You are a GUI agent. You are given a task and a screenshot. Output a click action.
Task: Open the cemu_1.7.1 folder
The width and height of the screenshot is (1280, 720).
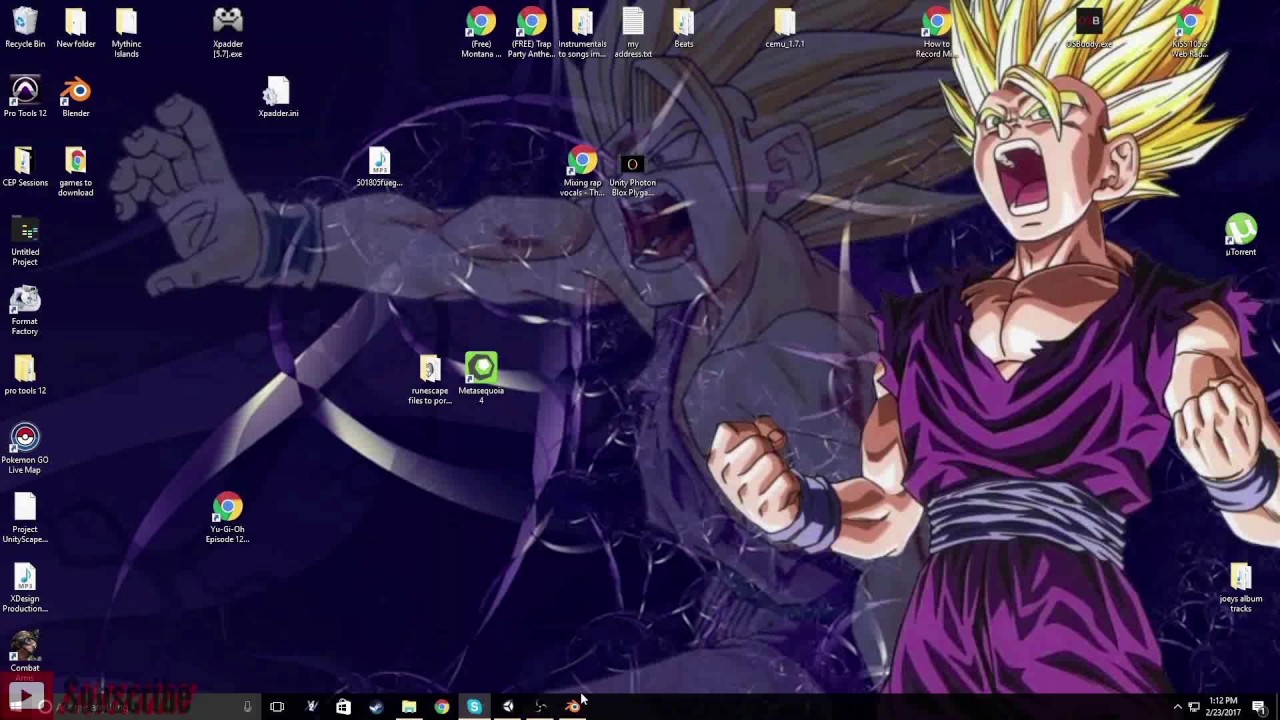point(785,29)
